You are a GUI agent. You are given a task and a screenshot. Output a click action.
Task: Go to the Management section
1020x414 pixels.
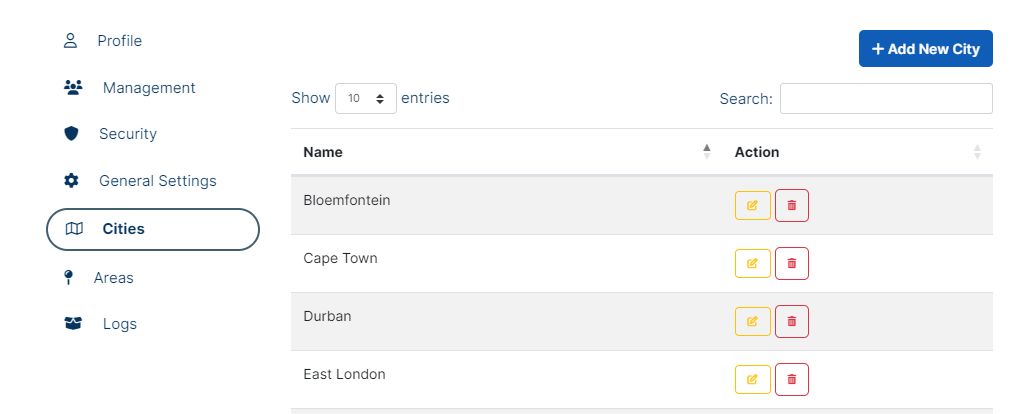[148, 88]
